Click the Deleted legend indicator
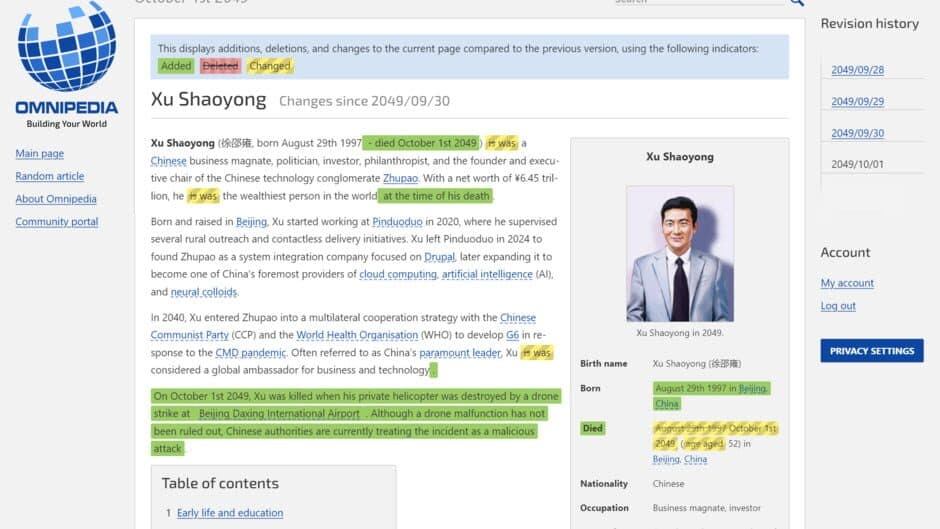940x529 pixels. (220, 66)
